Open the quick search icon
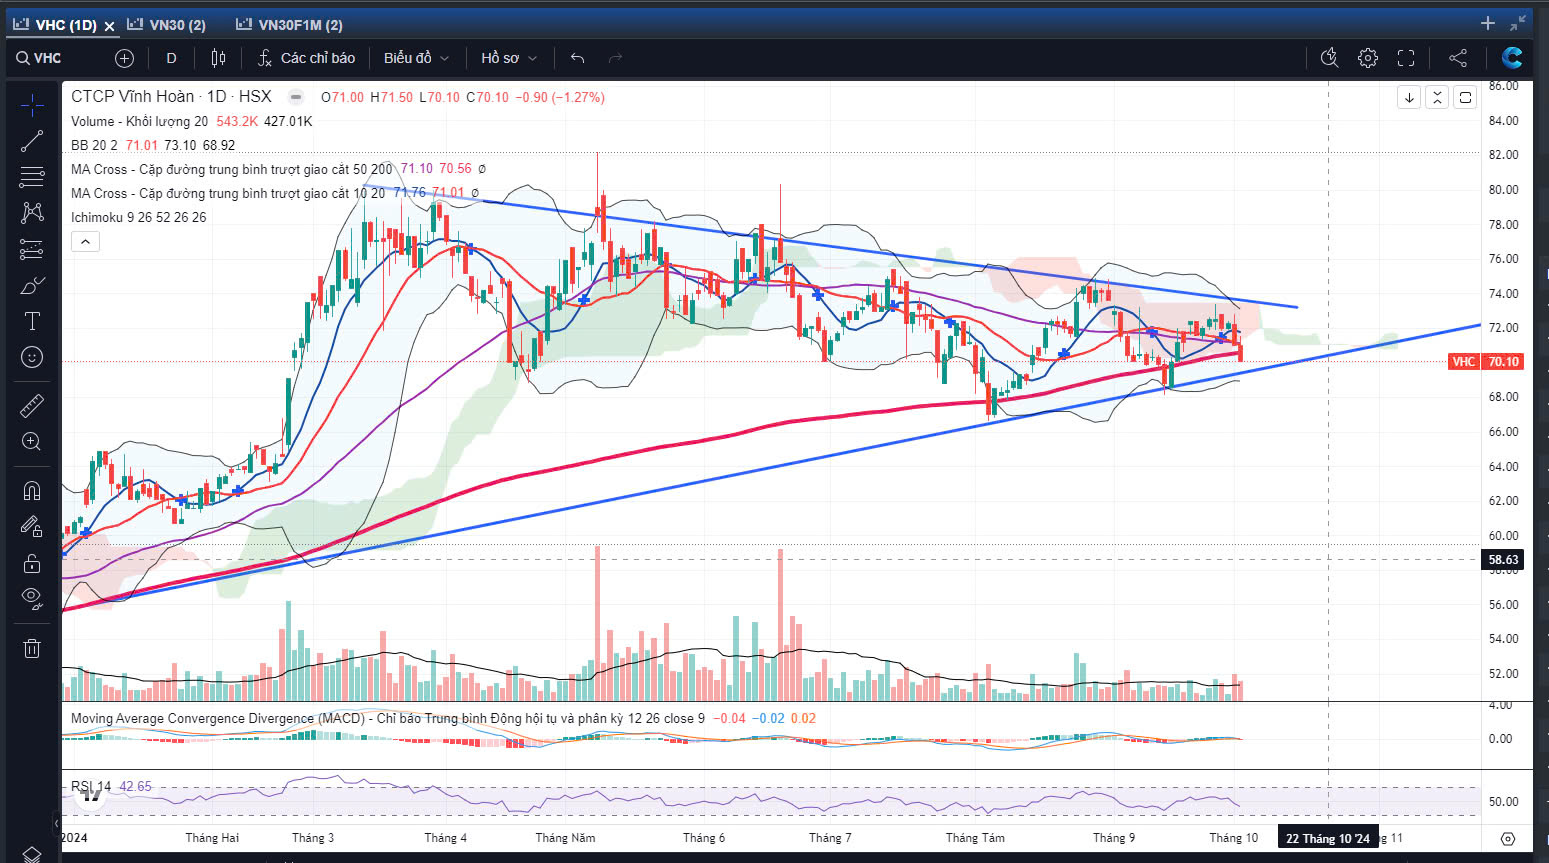Screen dimensions: 1549x863 (1329, 58)
